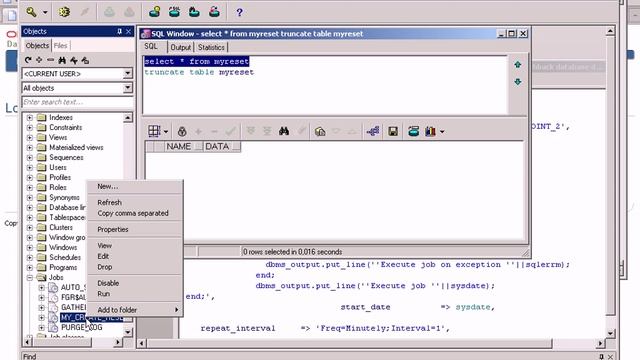Select the Programs folder
This screenshot has width=640, height=360.
click(x=63, y=267)
